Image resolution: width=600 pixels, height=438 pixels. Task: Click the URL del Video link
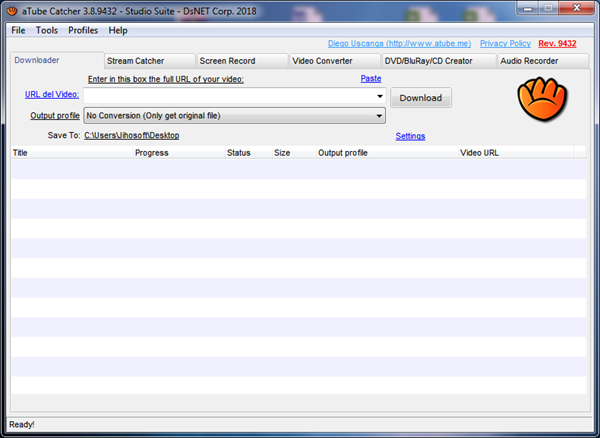(52, 94)
